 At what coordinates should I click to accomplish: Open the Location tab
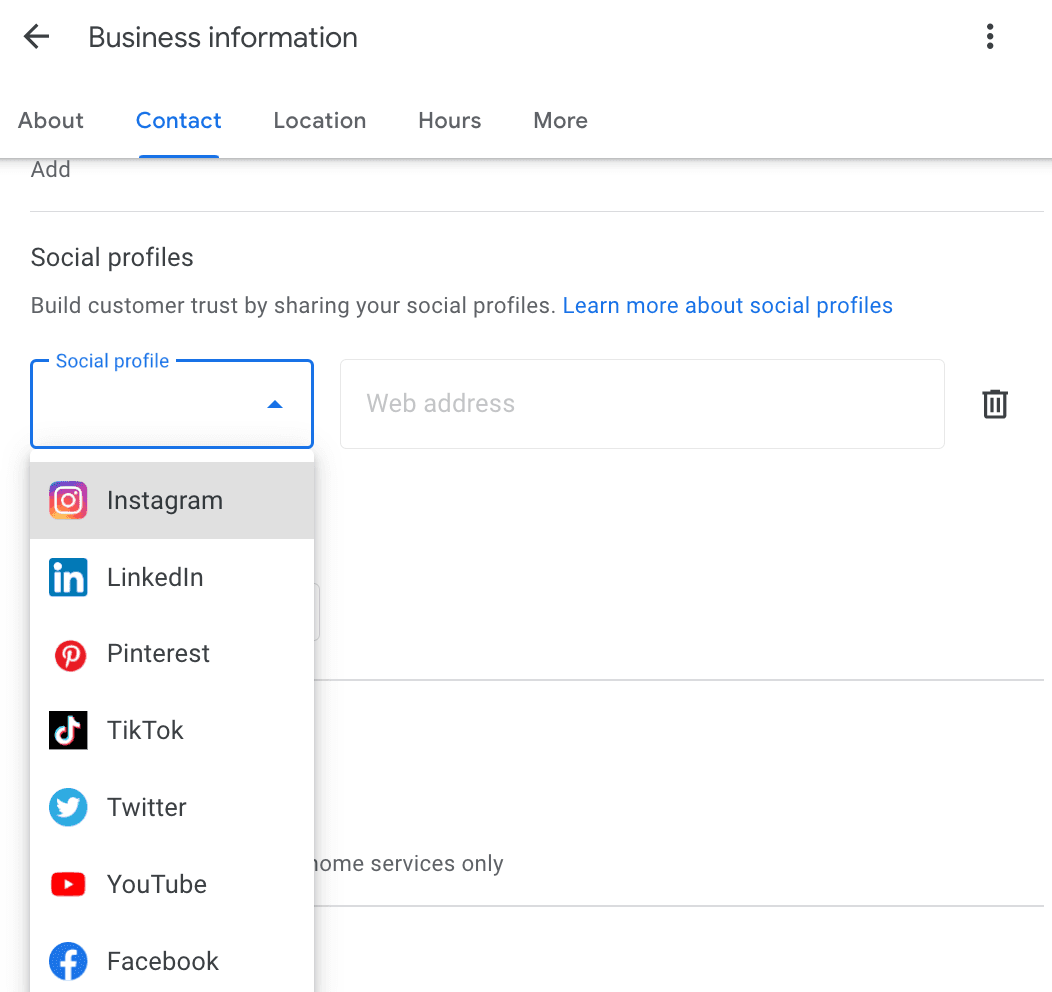point(319,120)
